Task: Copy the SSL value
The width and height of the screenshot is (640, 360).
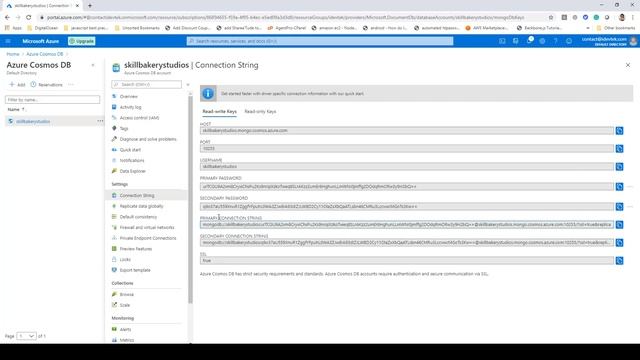Action: click(x=619, y=260)
